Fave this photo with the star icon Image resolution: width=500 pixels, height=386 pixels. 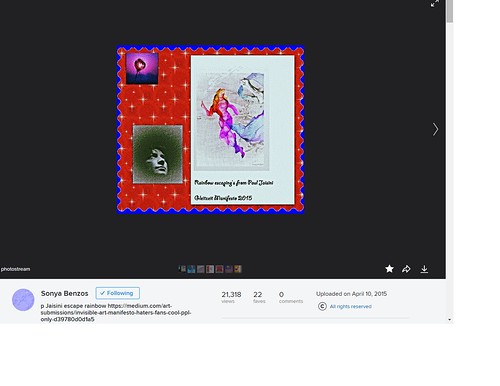389,269
